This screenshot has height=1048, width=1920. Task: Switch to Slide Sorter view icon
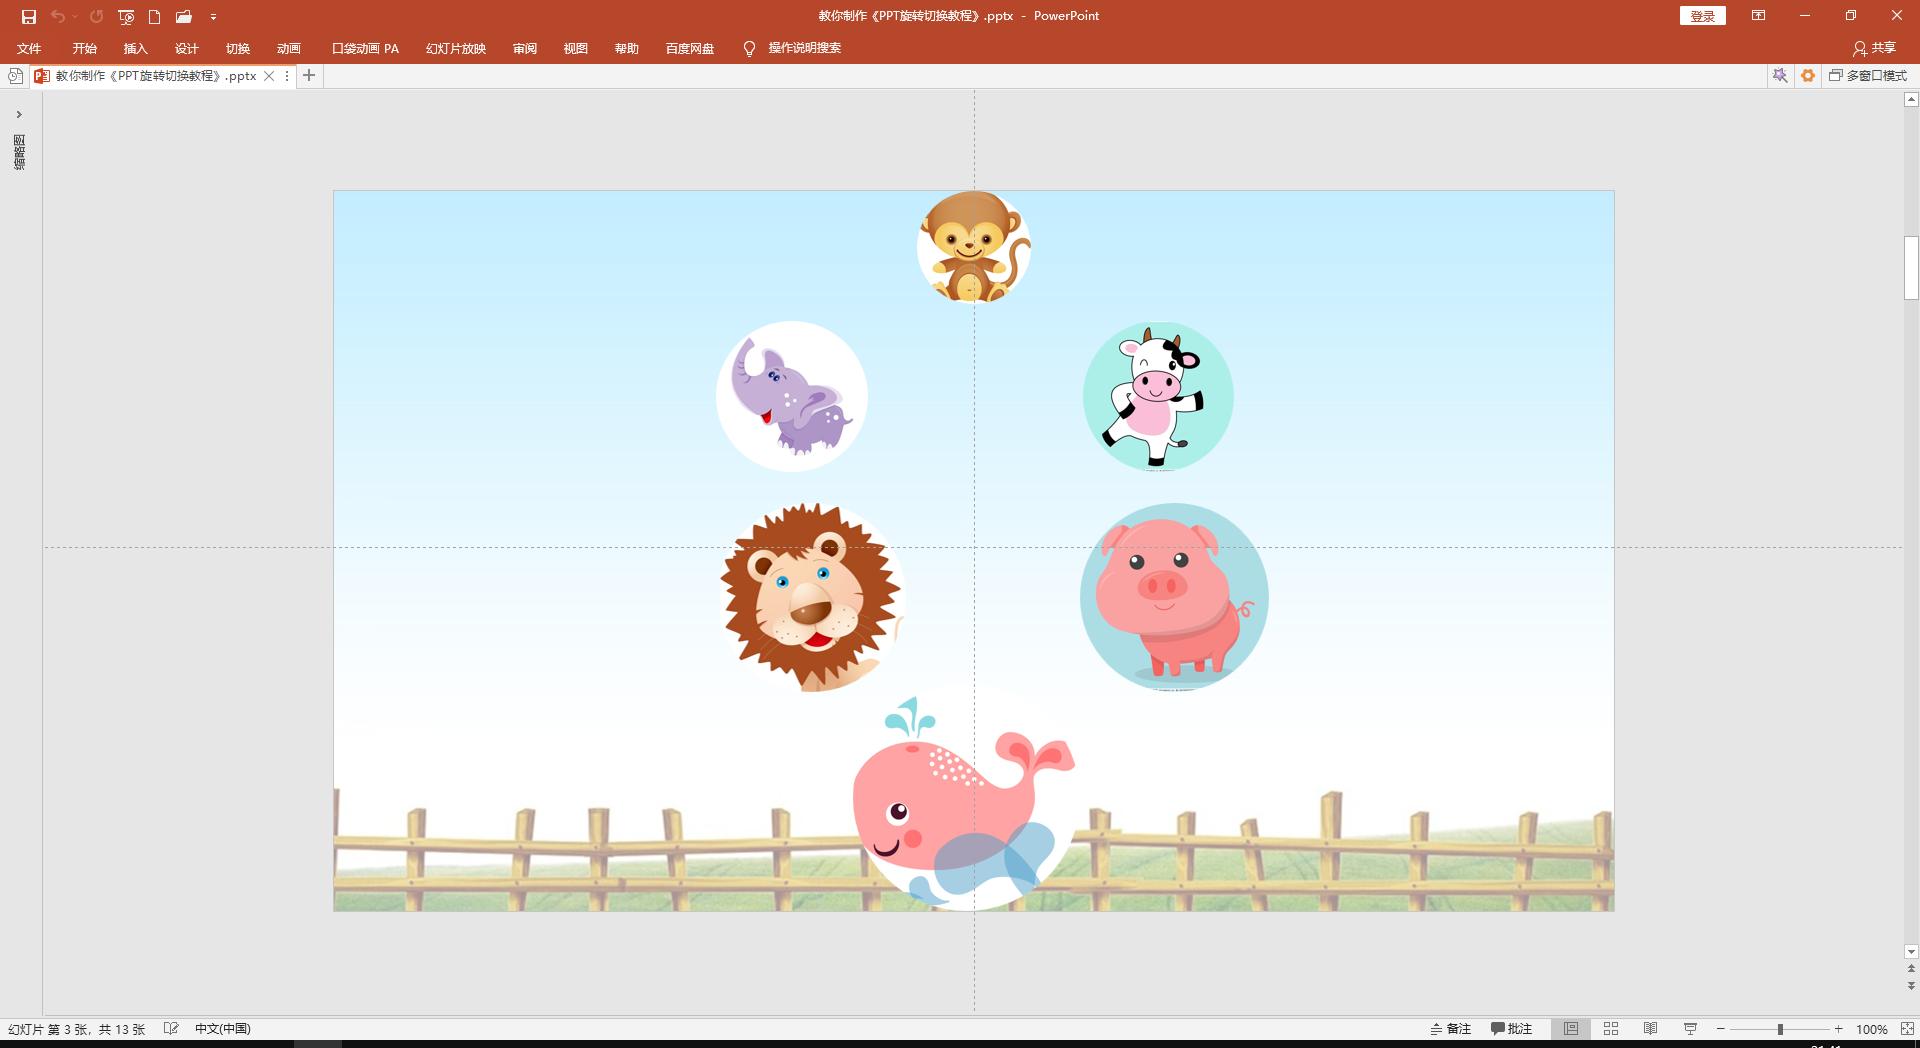point(1611,1029)
